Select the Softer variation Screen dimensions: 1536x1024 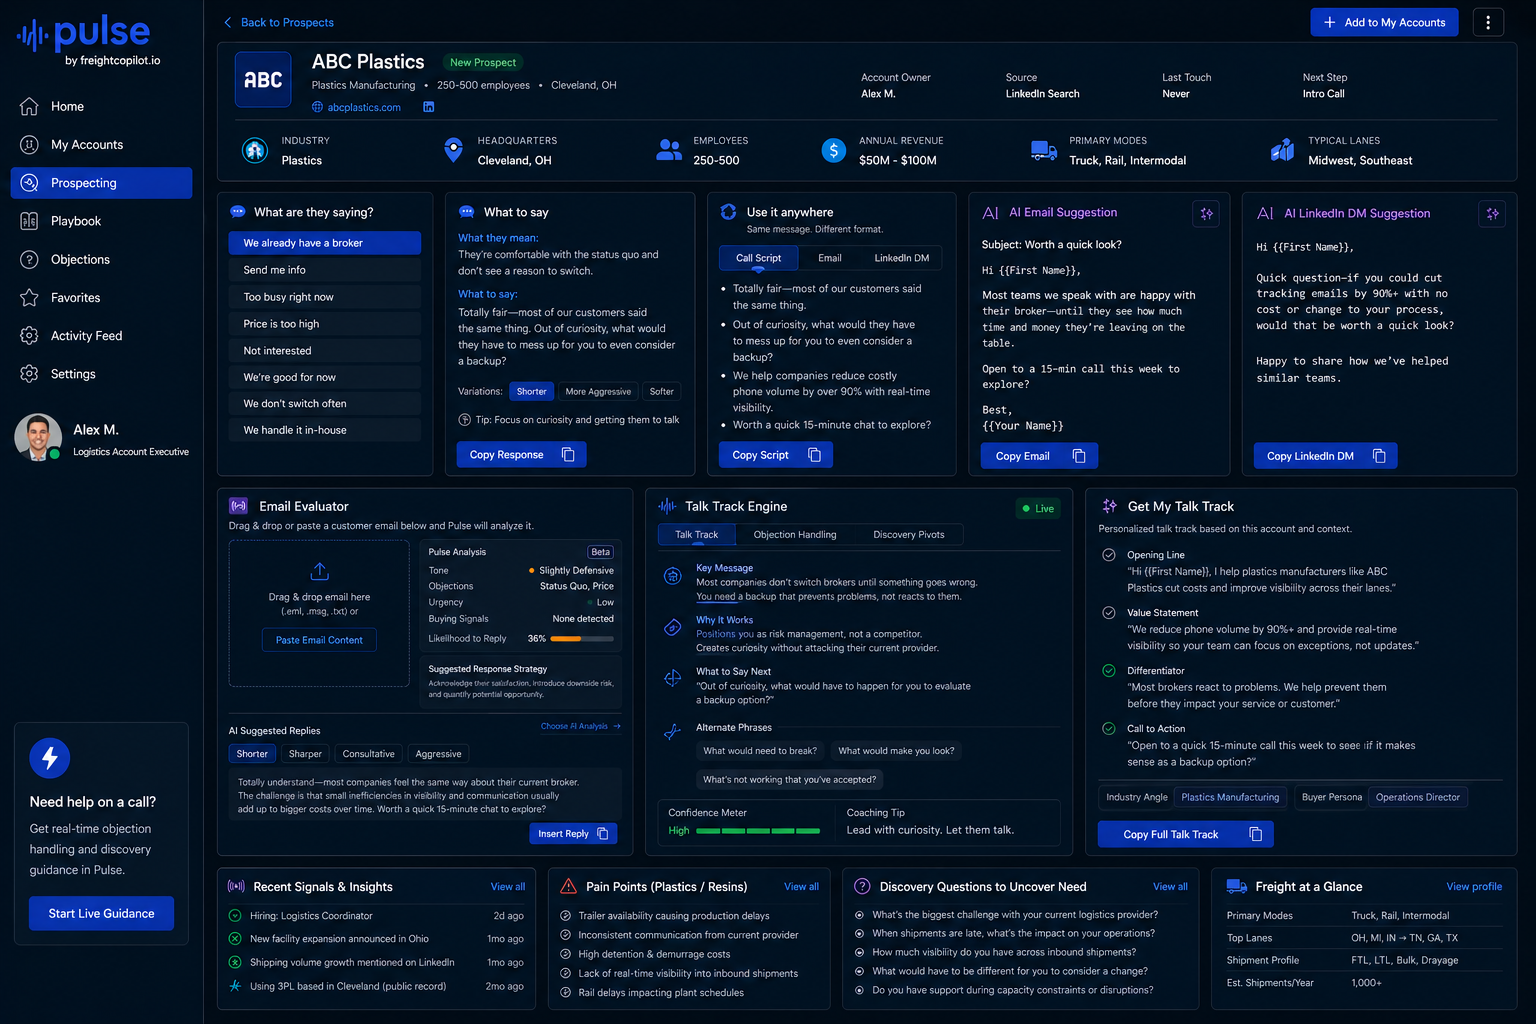(x=661, y=392)
